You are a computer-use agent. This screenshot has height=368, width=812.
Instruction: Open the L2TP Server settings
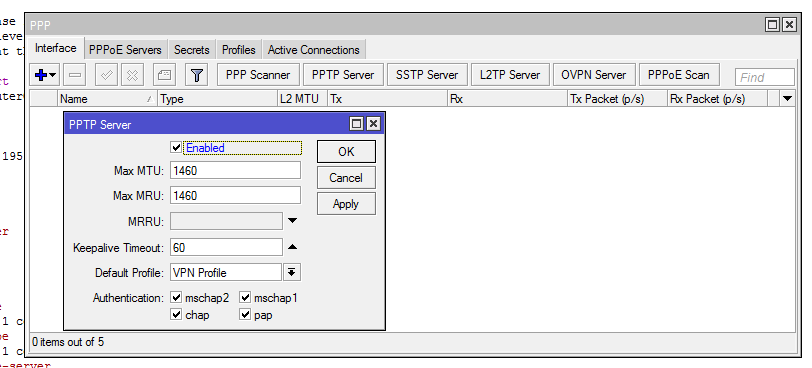tap(510, 75)
